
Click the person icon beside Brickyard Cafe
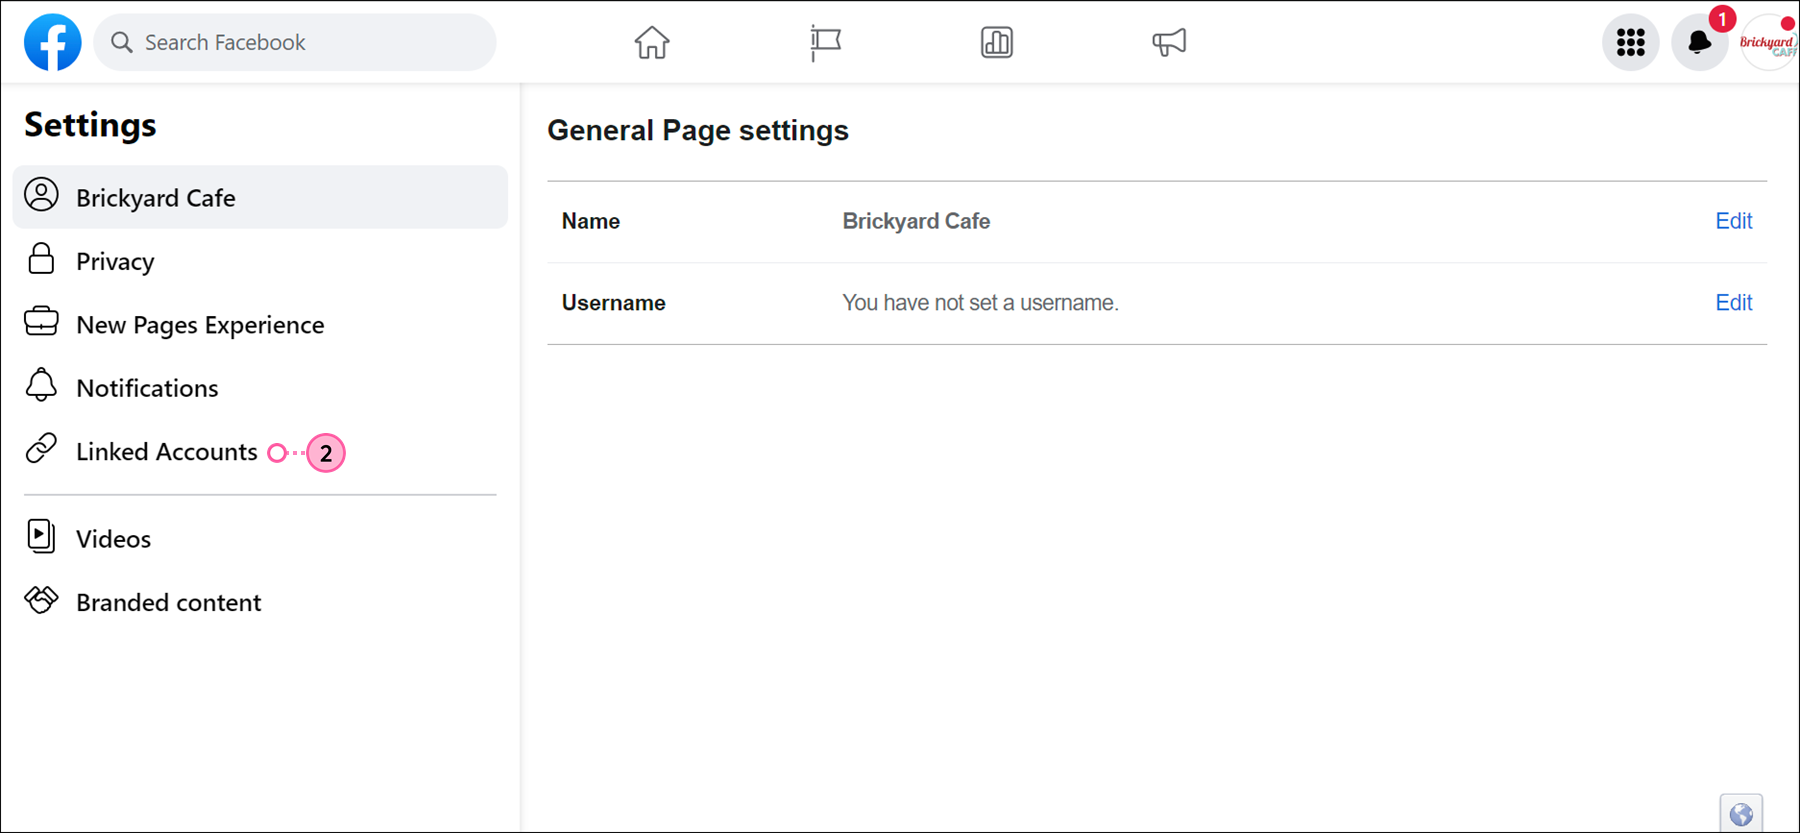41,195
